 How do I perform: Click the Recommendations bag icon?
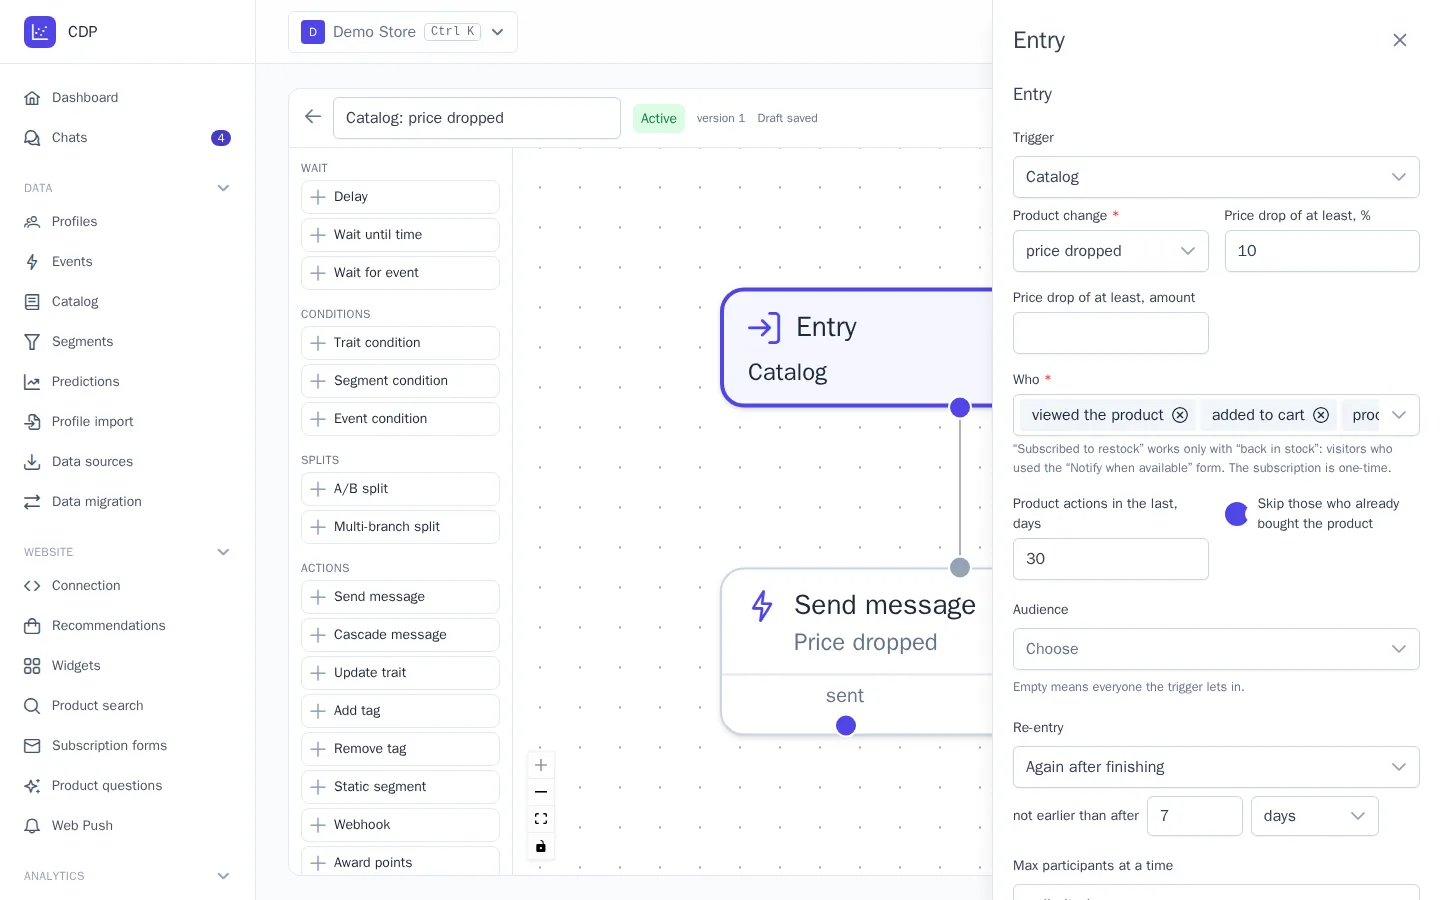[32, 626]
